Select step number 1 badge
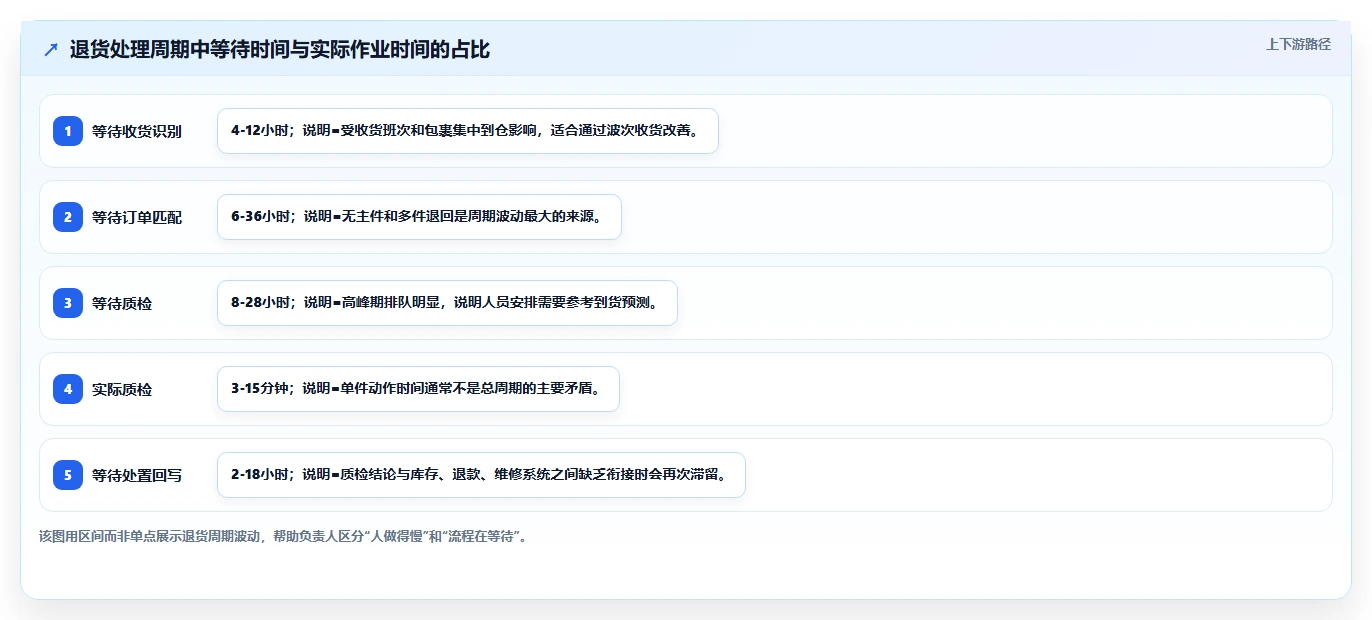1372x620 pixels. pos(68,131)
